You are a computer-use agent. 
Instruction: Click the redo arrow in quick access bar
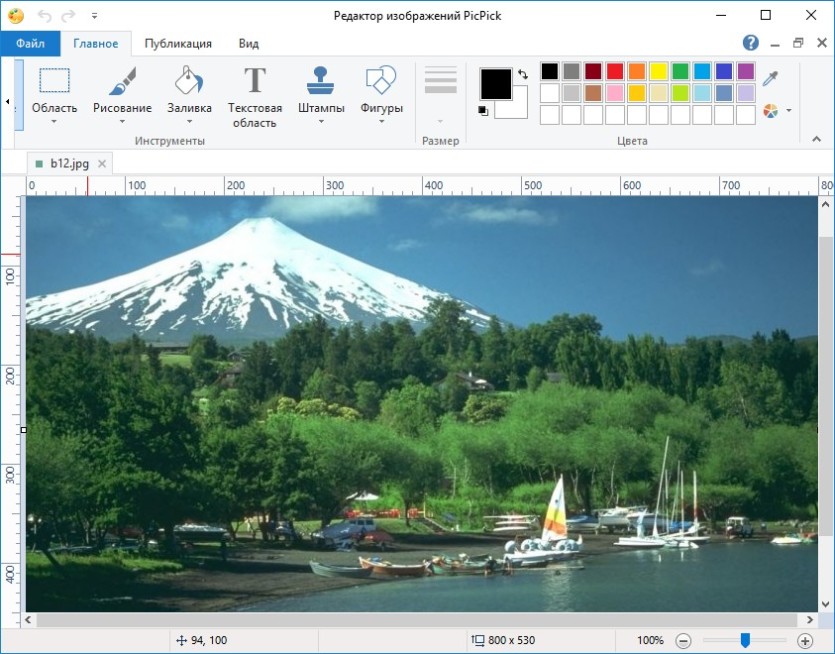(x=69, y=16)
